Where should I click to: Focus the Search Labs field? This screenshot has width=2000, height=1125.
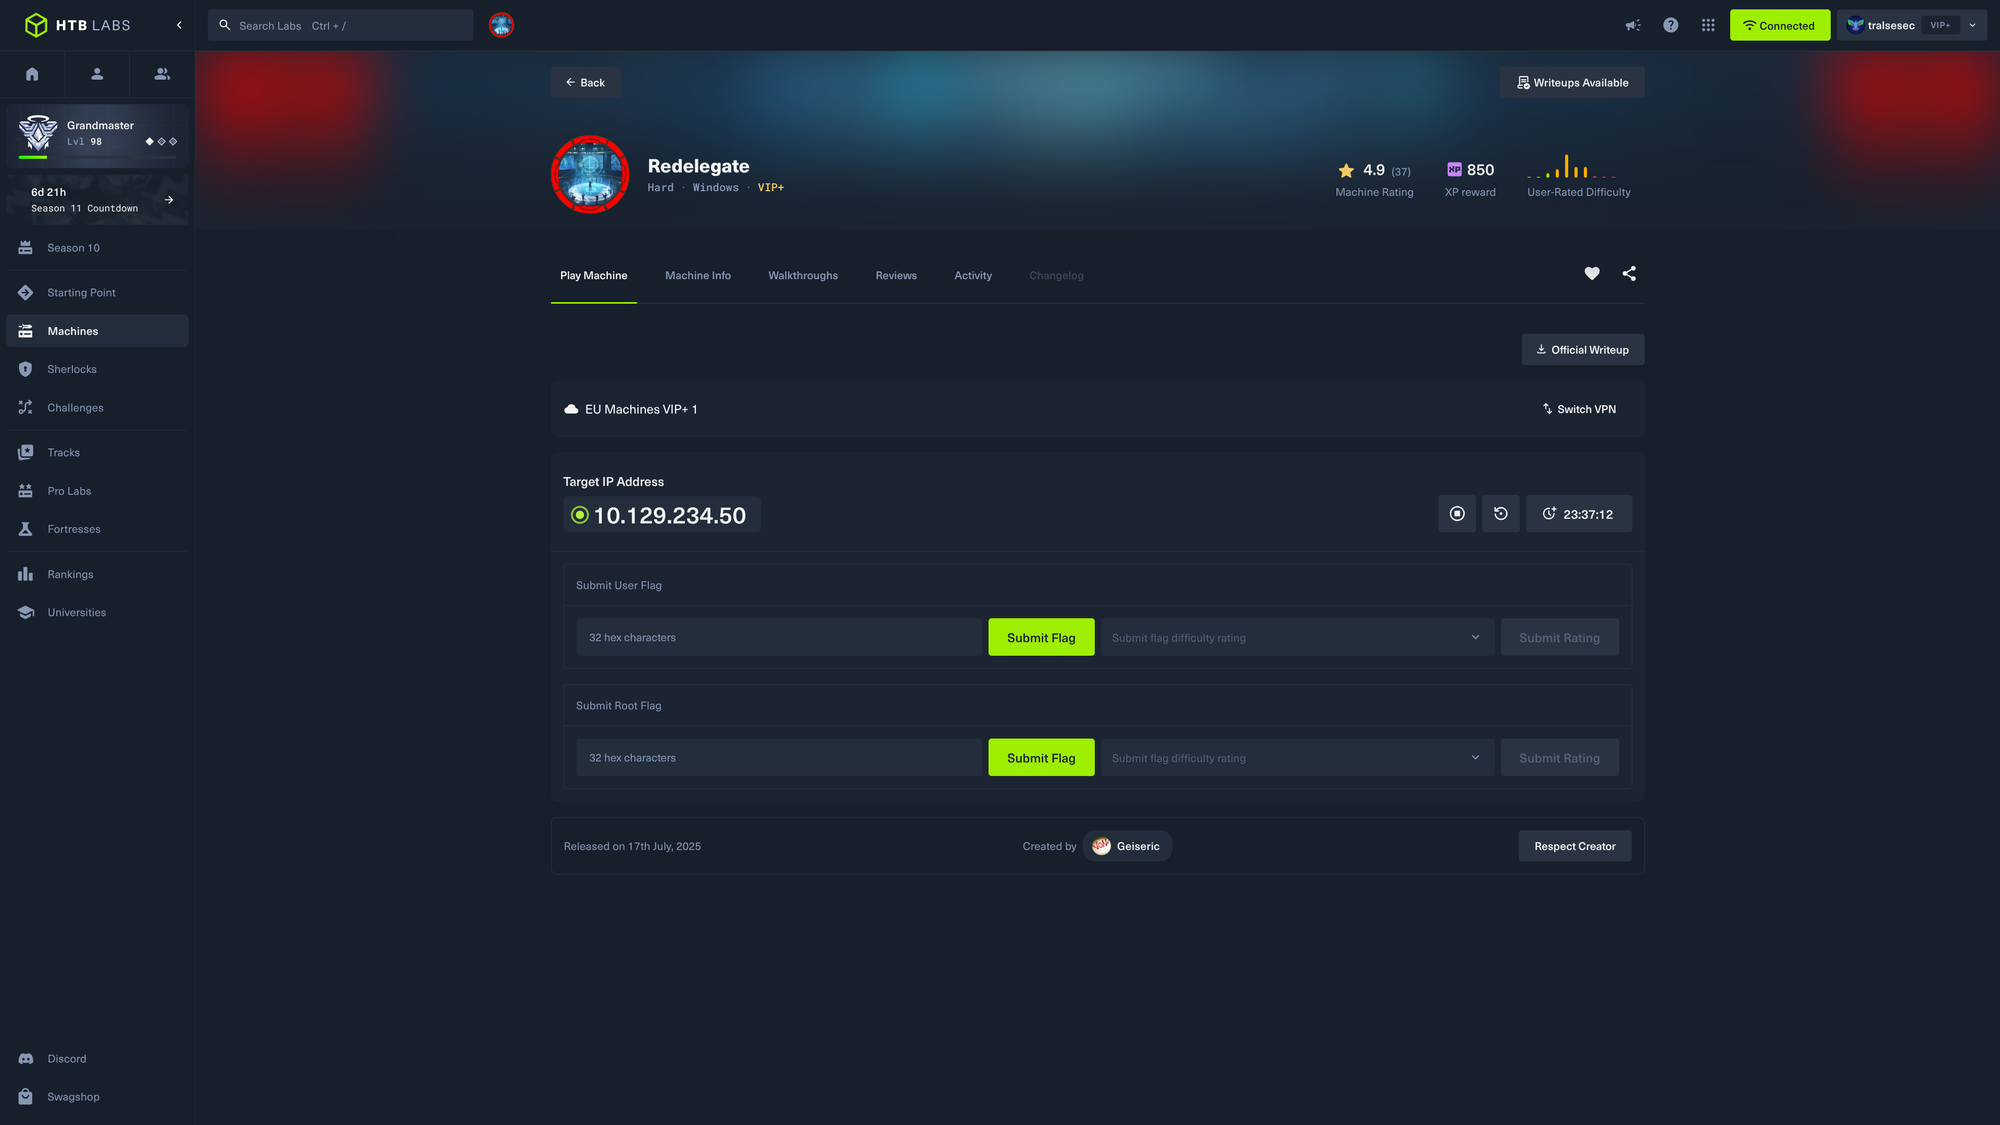tap(340, 25)
